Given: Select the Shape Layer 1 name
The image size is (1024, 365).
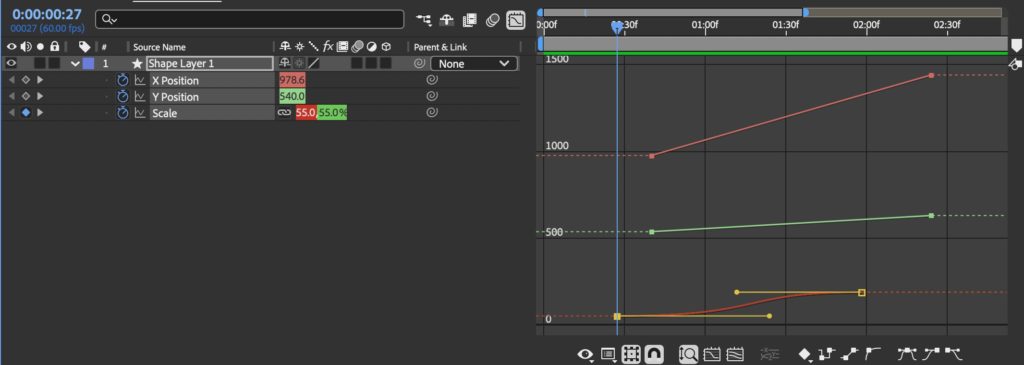Looking at the screenshot, I should point(210,63).
